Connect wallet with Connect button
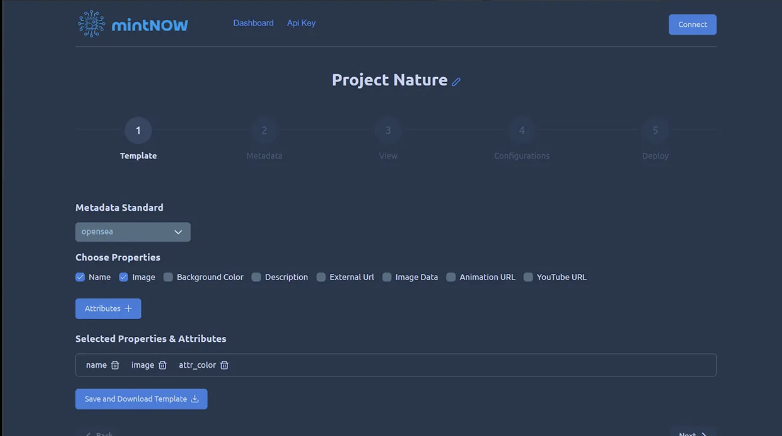This screenshot has height=436, width=782. (692, 24)
